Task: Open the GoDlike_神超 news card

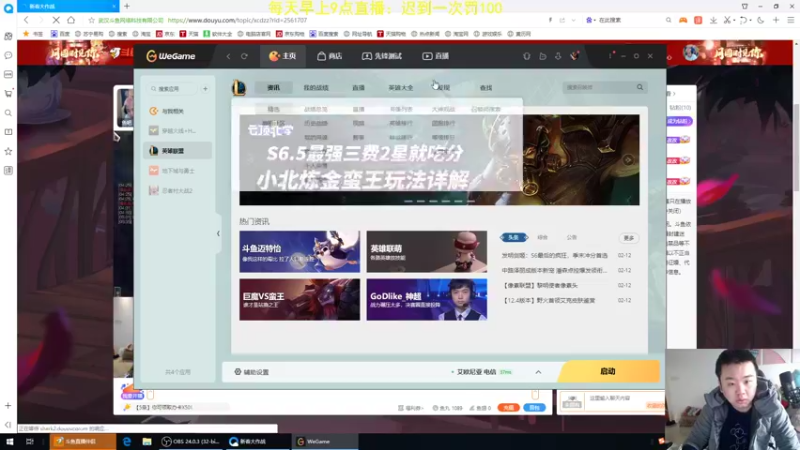Action: pyautogui.click(x=427, y=299)
